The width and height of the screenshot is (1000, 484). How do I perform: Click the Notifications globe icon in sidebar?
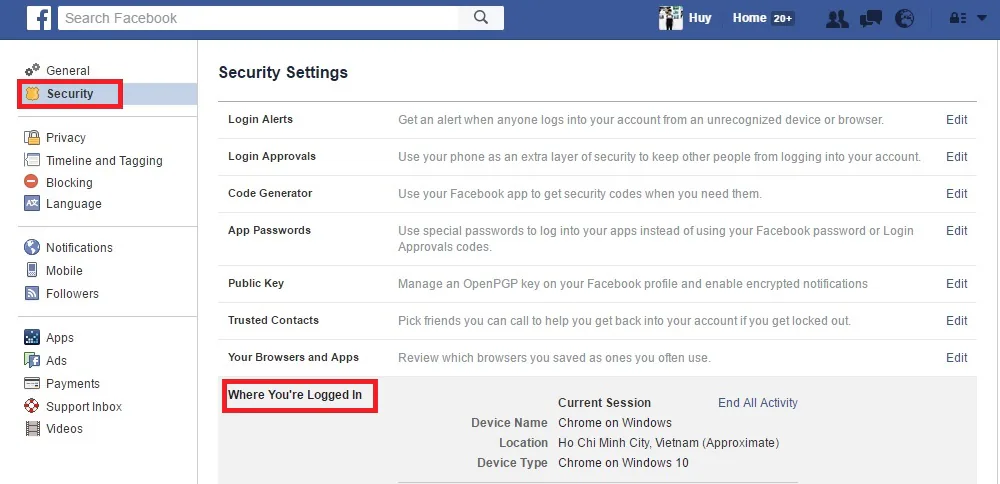(x=32, y=247)
